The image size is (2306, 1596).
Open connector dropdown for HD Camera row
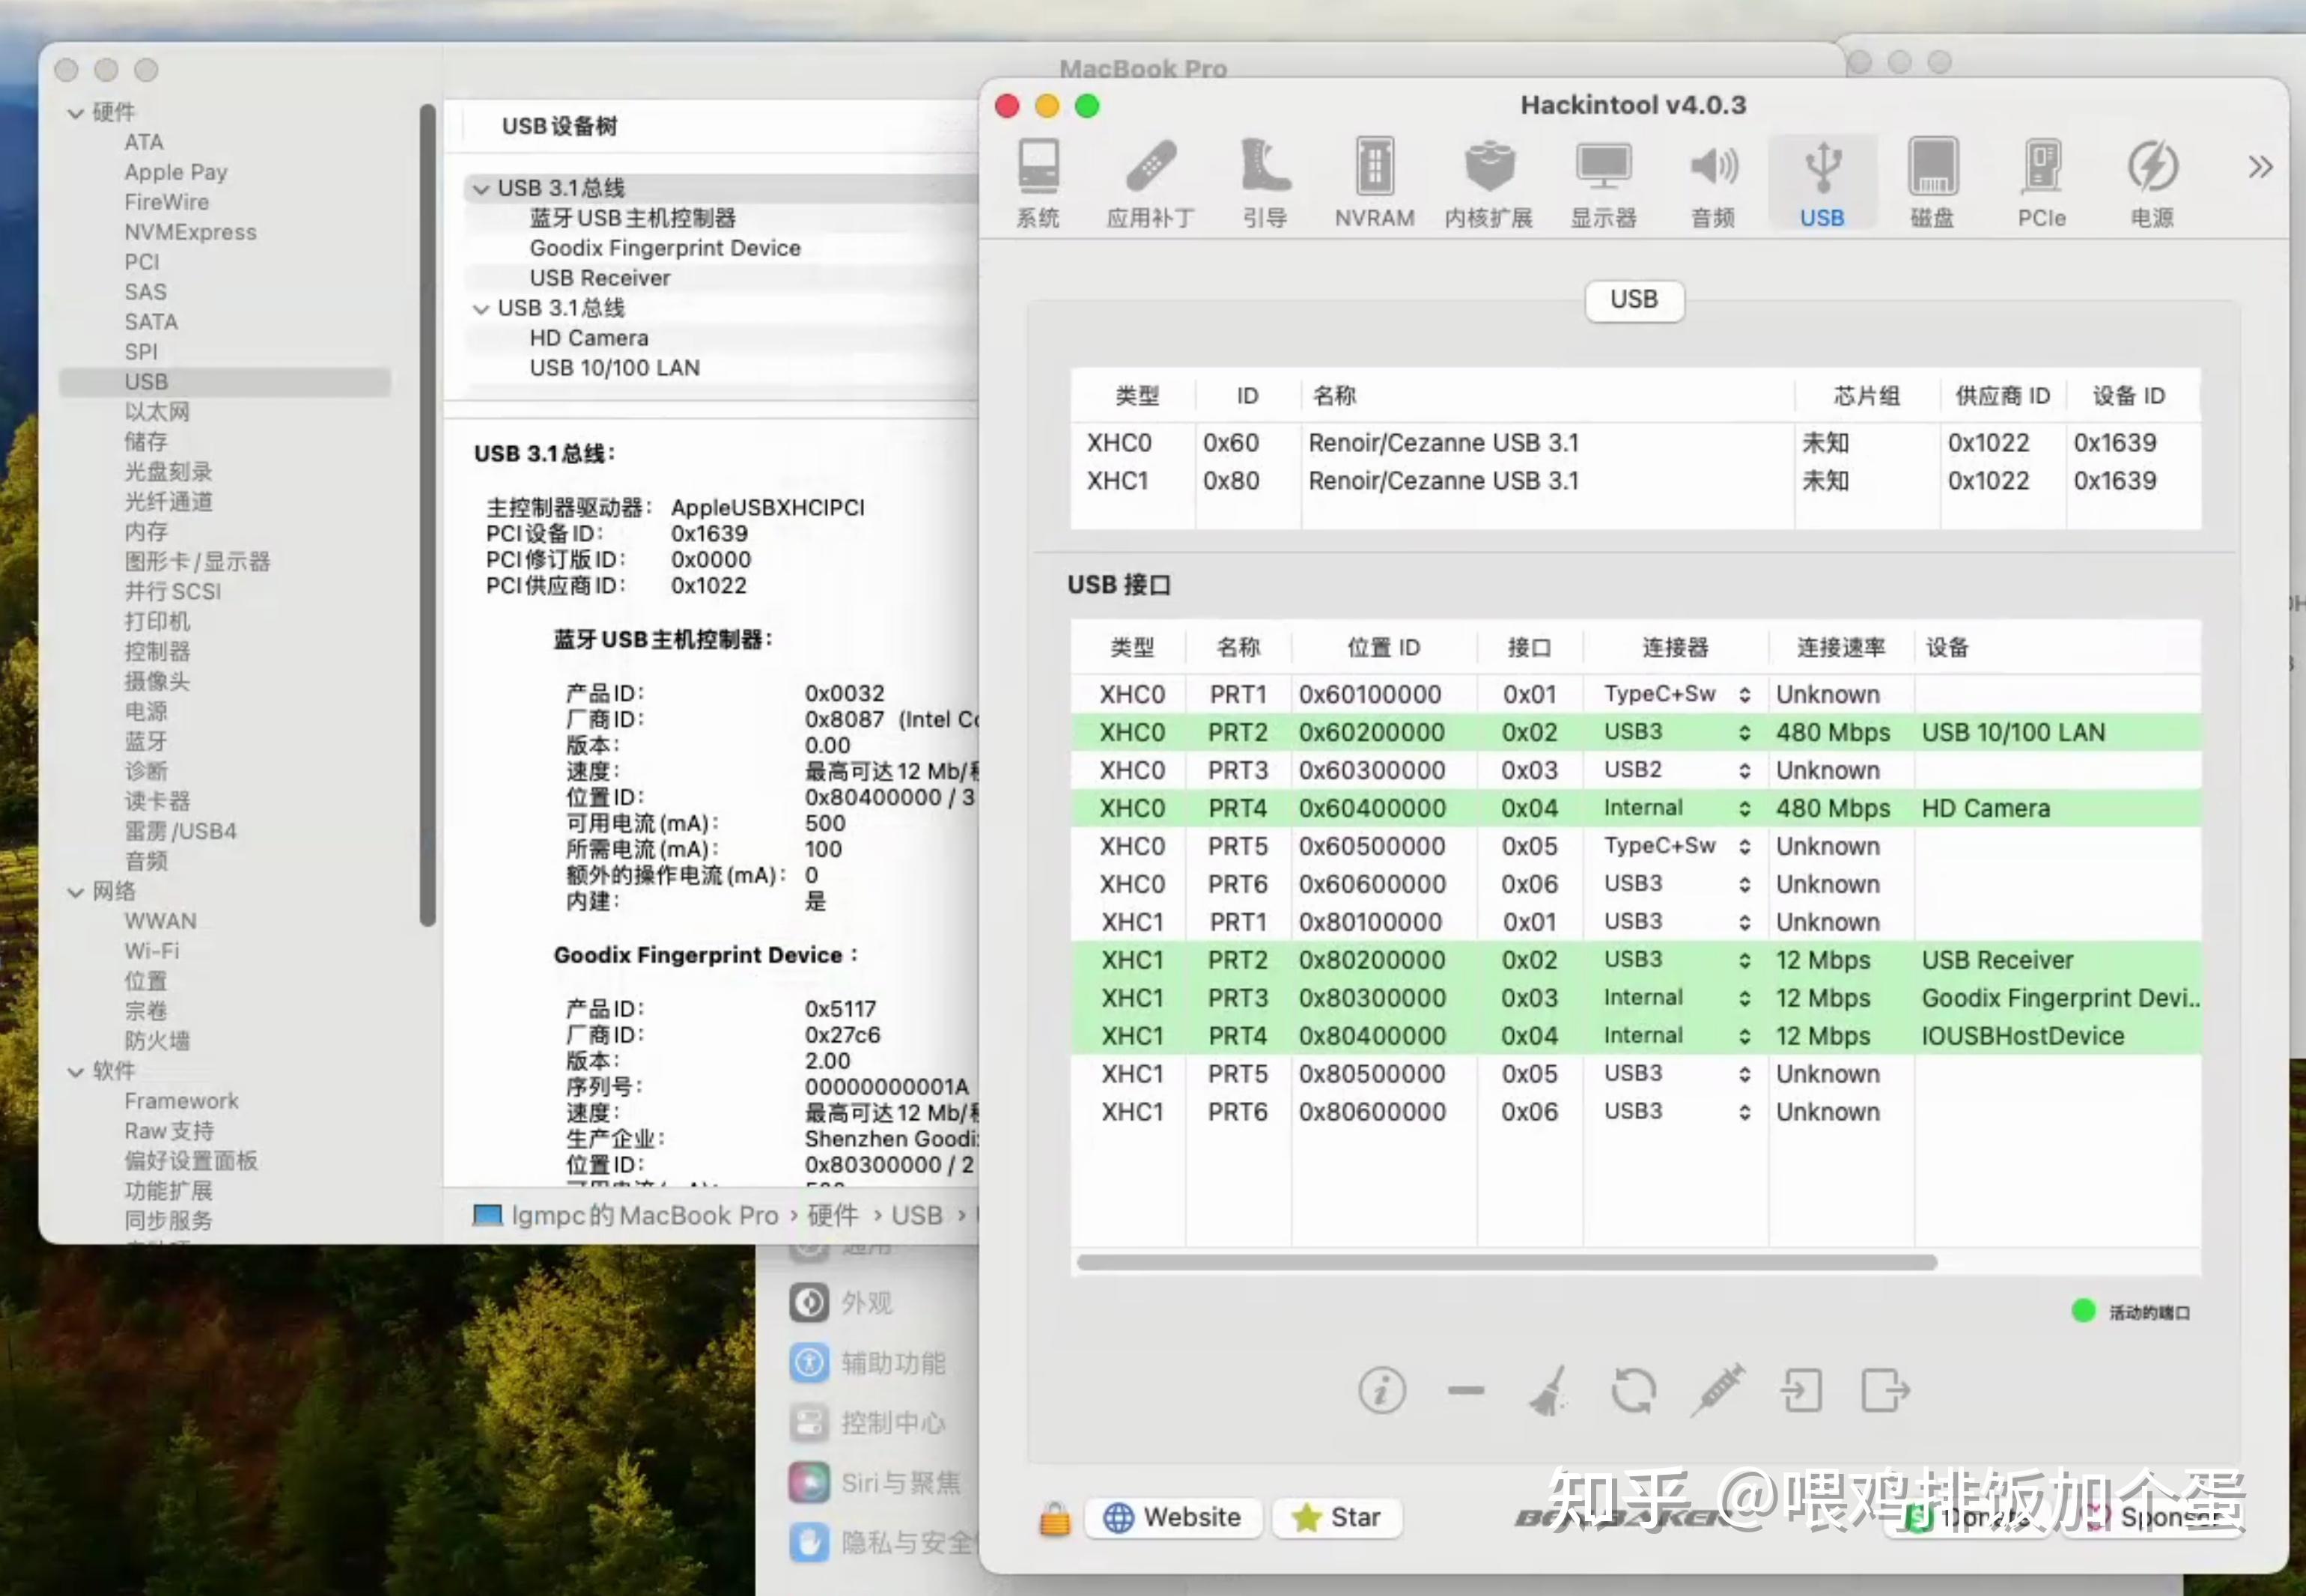pos(1744,808)
